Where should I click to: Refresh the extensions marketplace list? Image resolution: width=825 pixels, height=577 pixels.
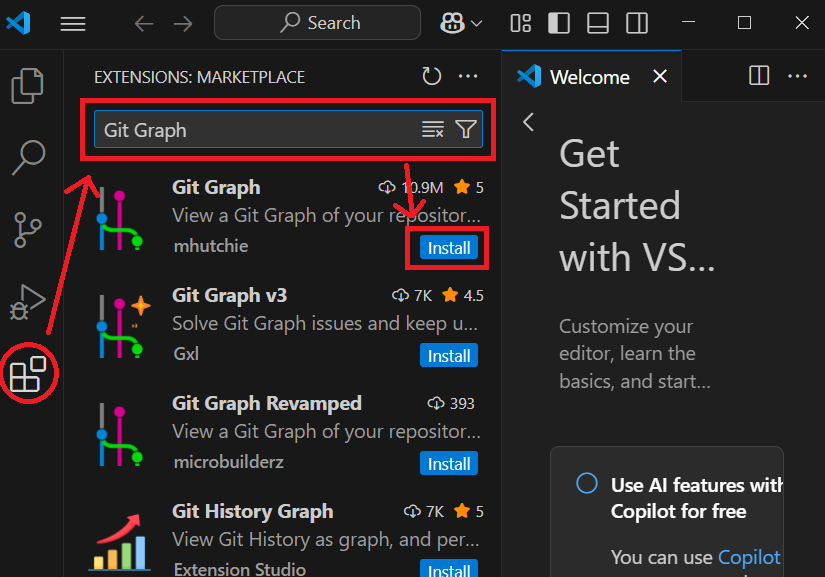tap(431, 76)
